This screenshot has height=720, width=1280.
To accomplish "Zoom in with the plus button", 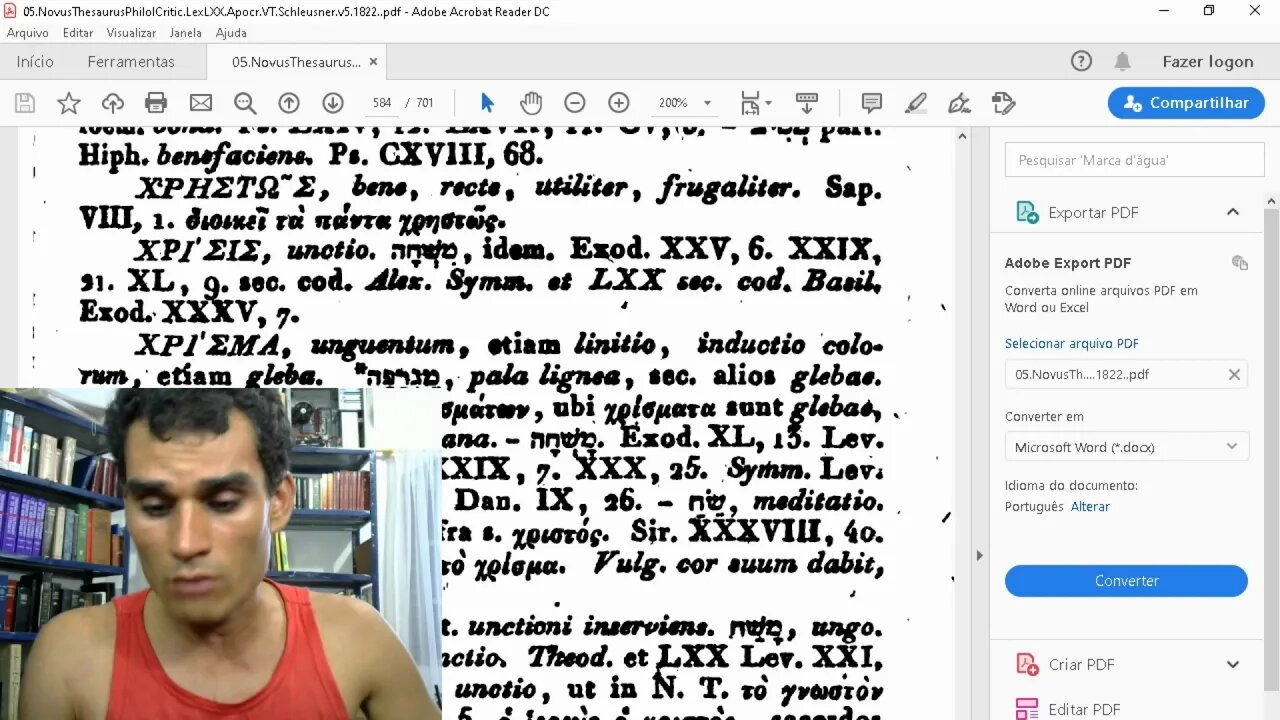I will (619, 103).
